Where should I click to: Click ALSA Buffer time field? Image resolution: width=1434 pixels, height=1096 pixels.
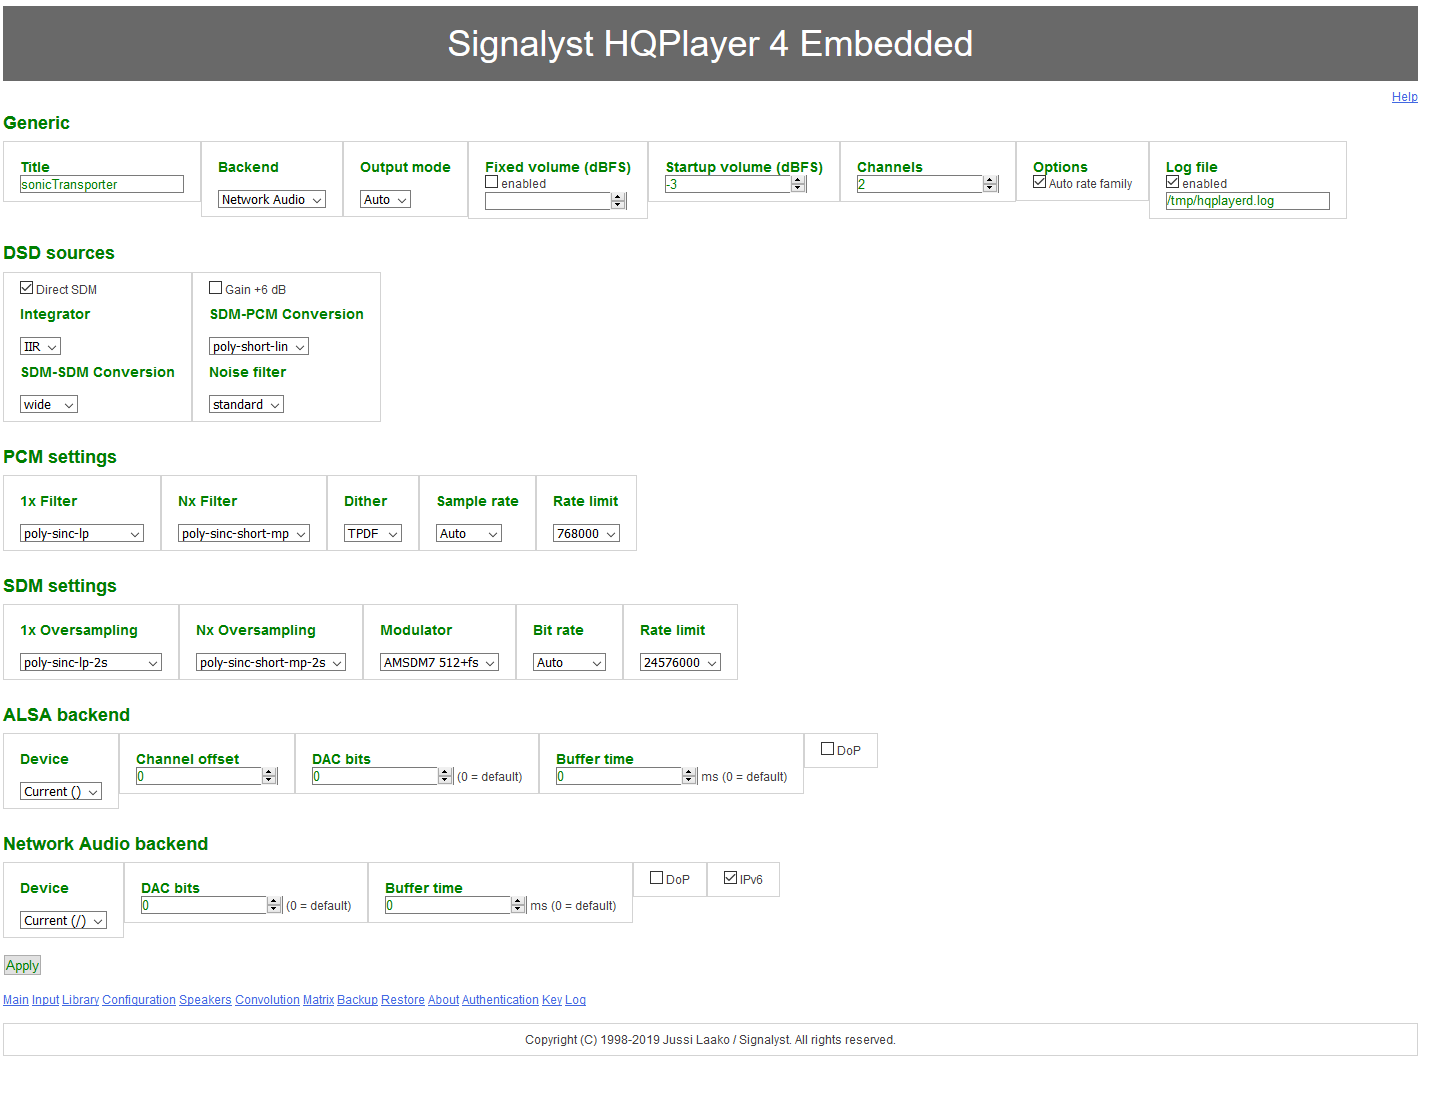(619, 776)
